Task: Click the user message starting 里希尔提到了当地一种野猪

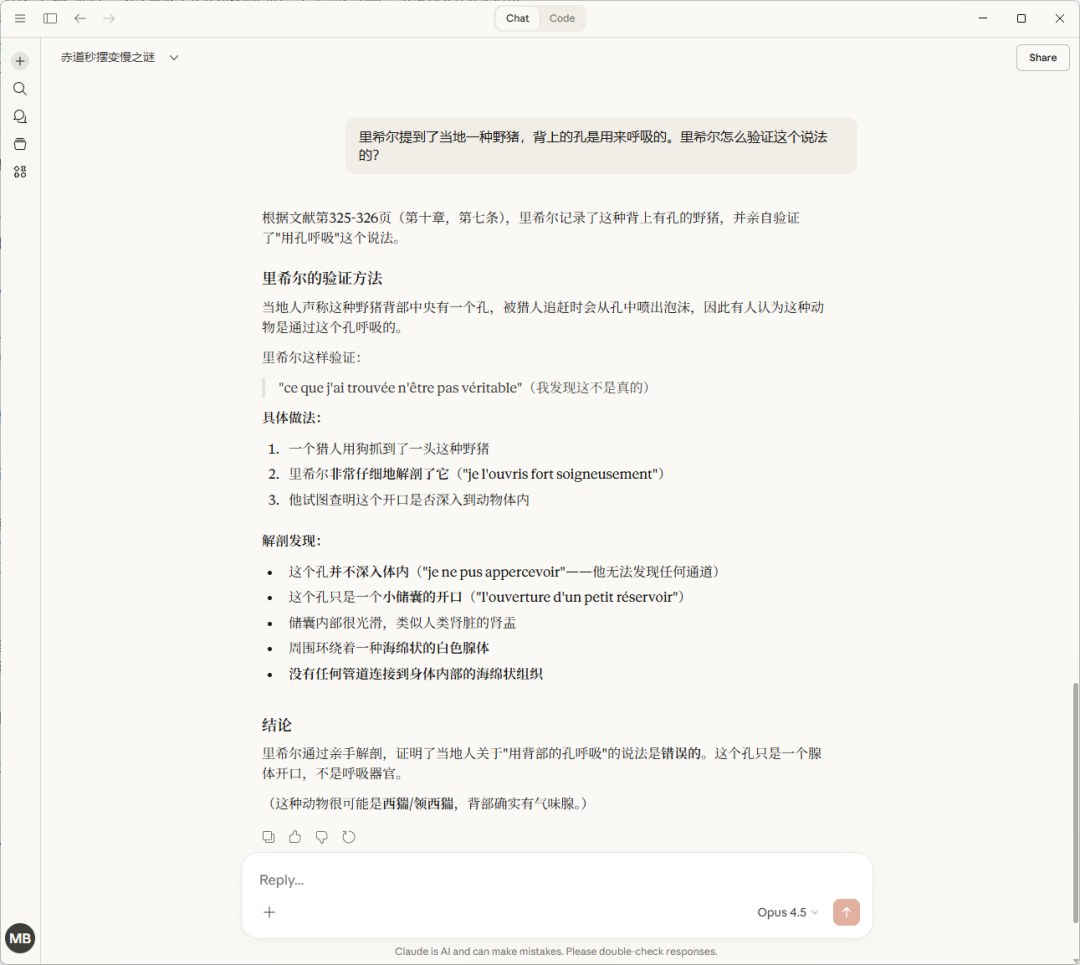Action: point(601,145)
